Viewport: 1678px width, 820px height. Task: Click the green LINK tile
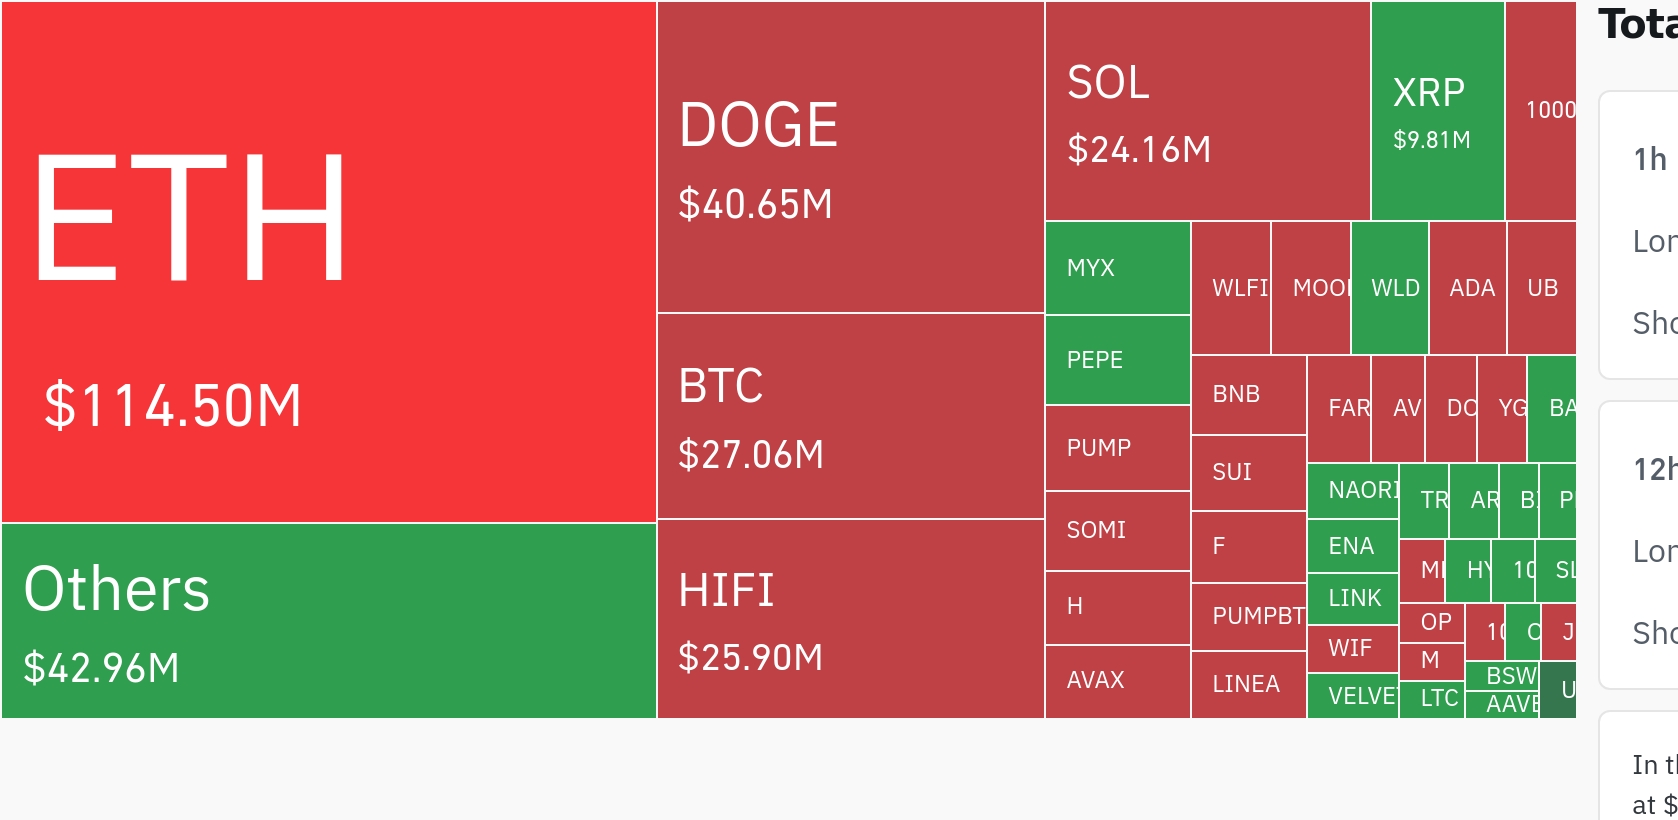click(1352, 598)
